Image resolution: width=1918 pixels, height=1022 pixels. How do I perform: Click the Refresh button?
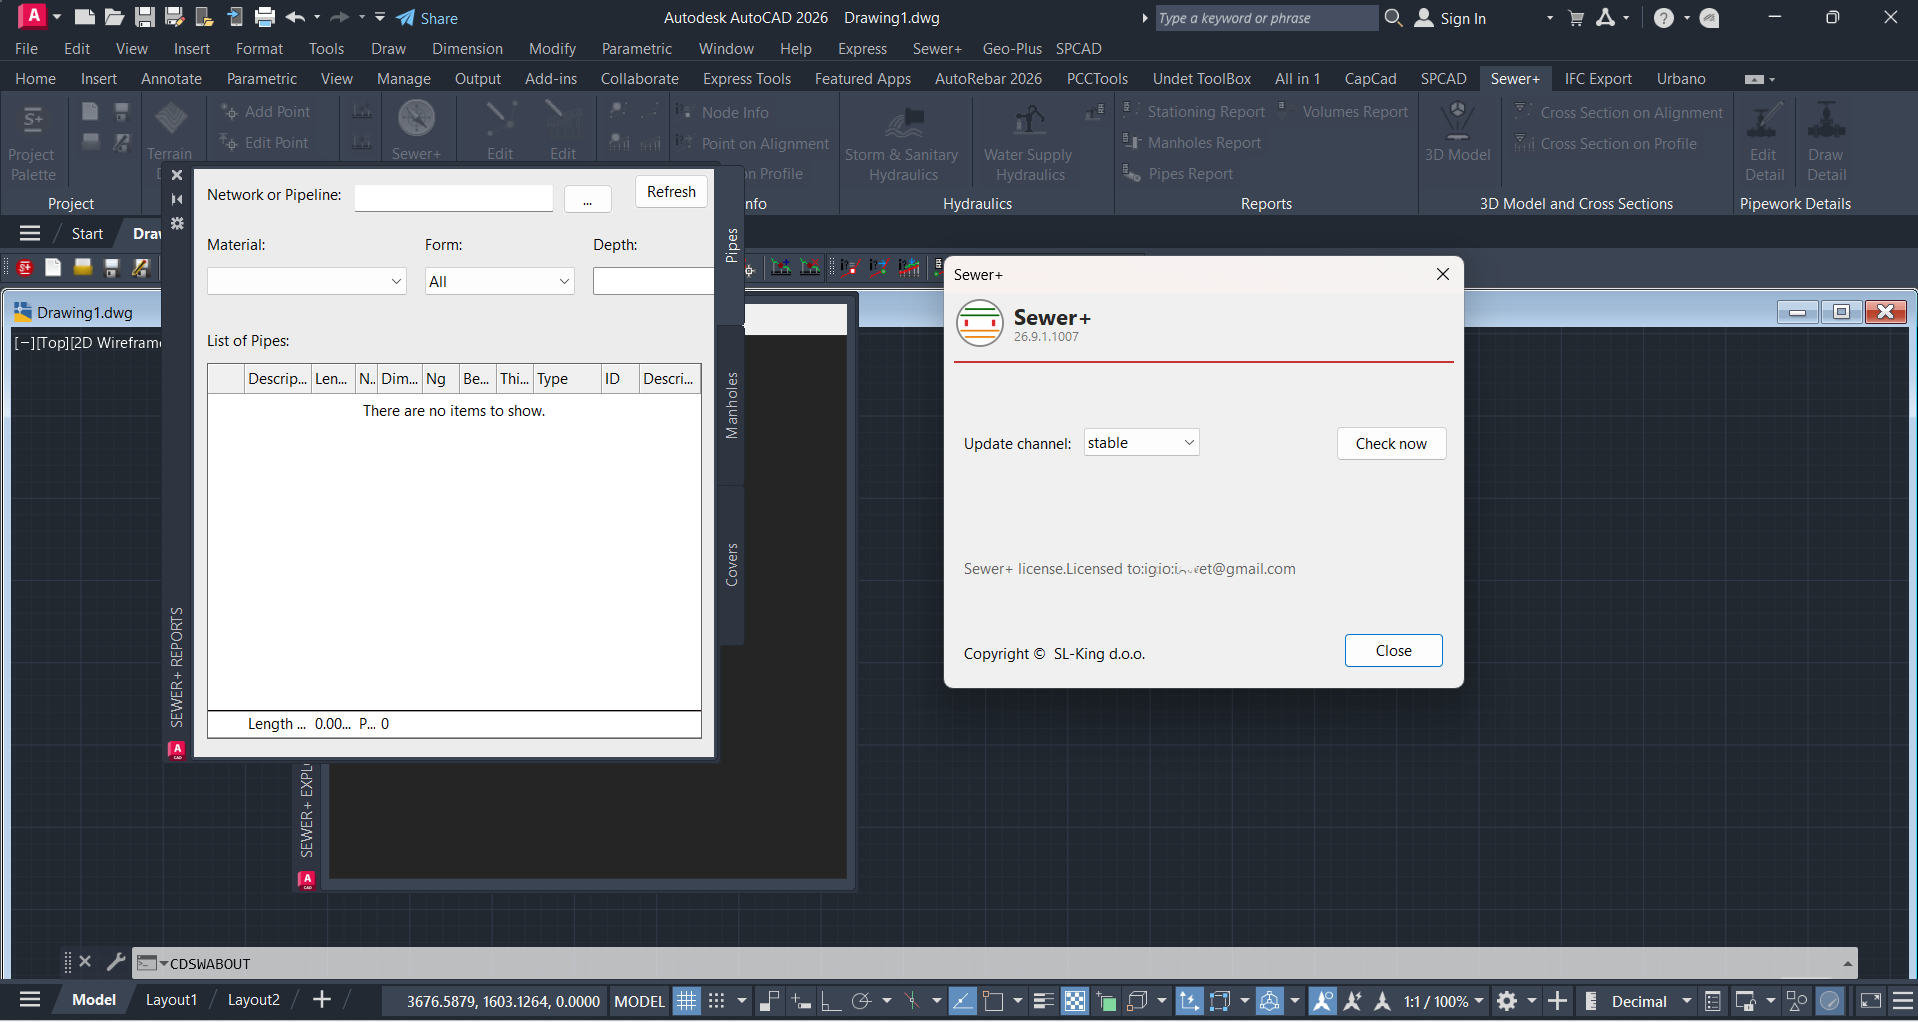[671, 191]
